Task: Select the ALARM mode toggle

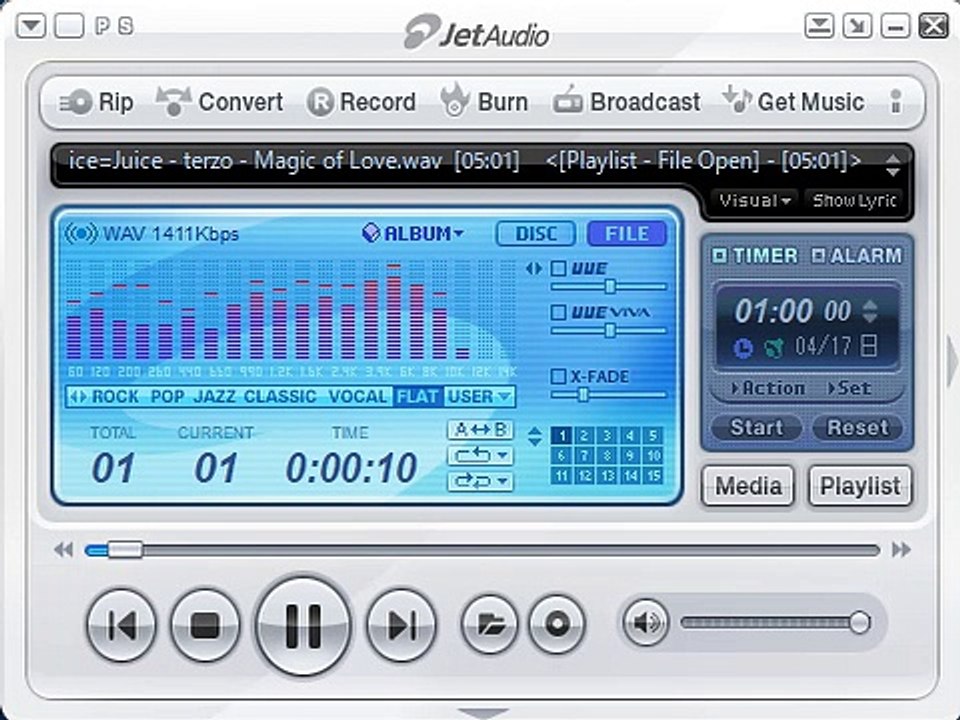Action: point(857,255)
